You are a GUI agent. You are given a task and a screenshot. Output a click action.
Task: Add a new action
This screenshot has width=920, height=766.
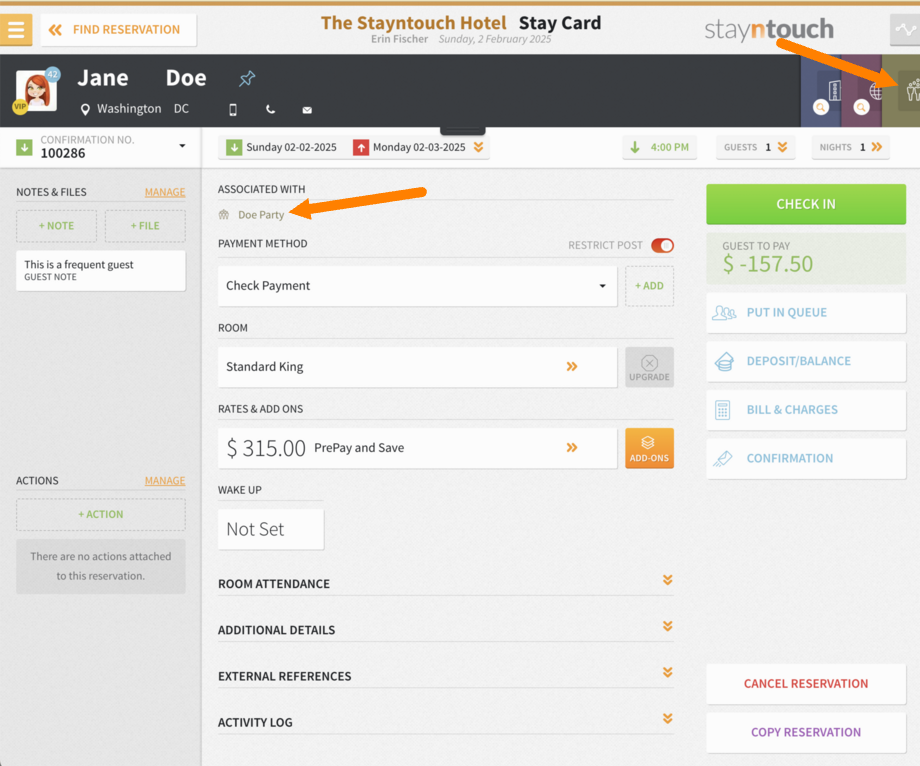[101, 514]
